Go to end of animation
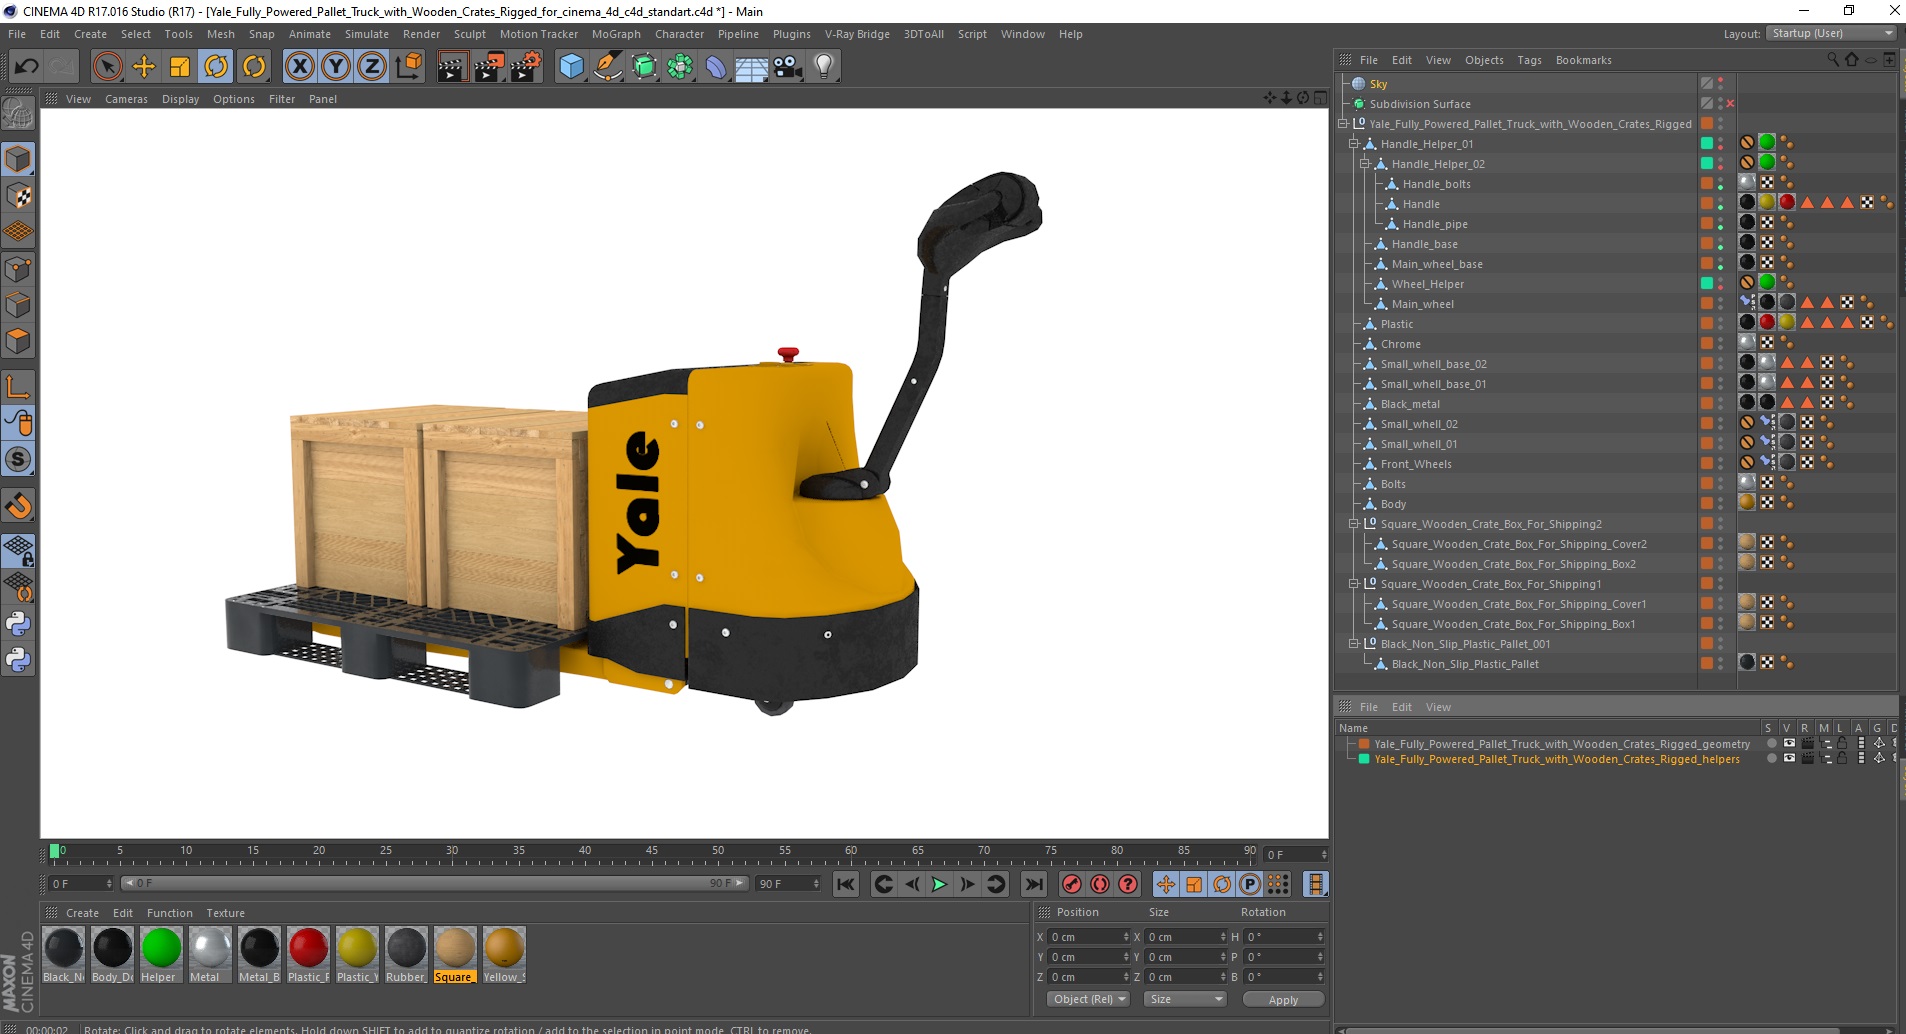Image resolution: width=1906 pixels, height=1034 pixels. tap(1034, 884)
